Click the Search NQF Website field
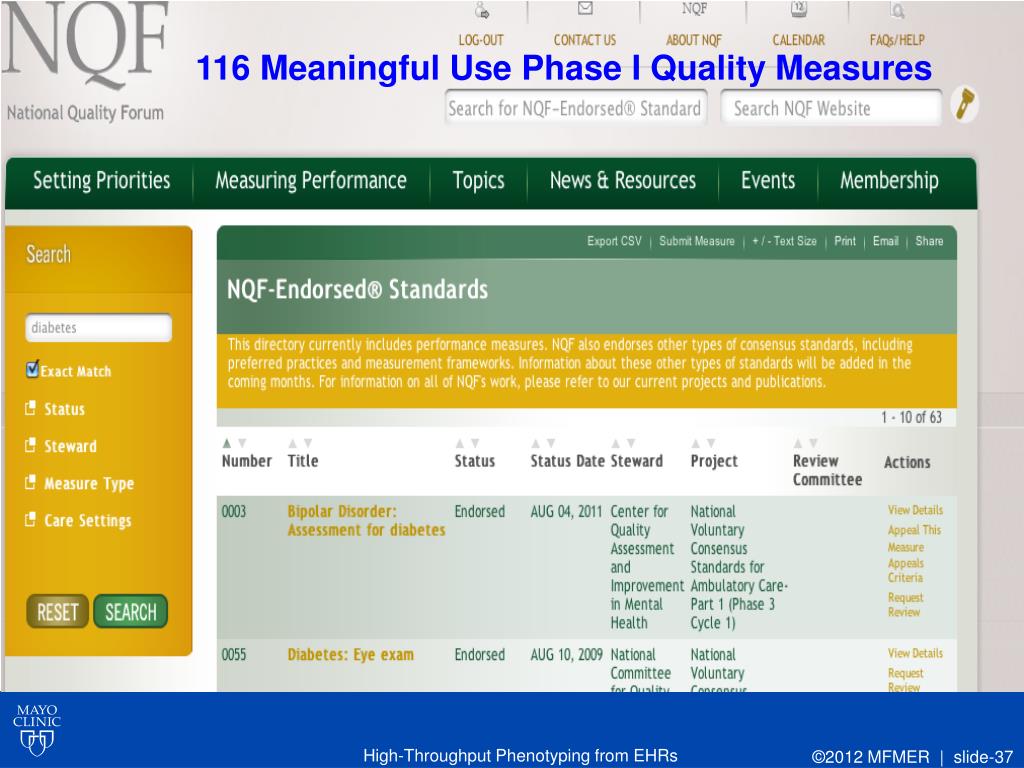Image resolution: width=1024 pixels, height=768 pixels. point(831,108)
